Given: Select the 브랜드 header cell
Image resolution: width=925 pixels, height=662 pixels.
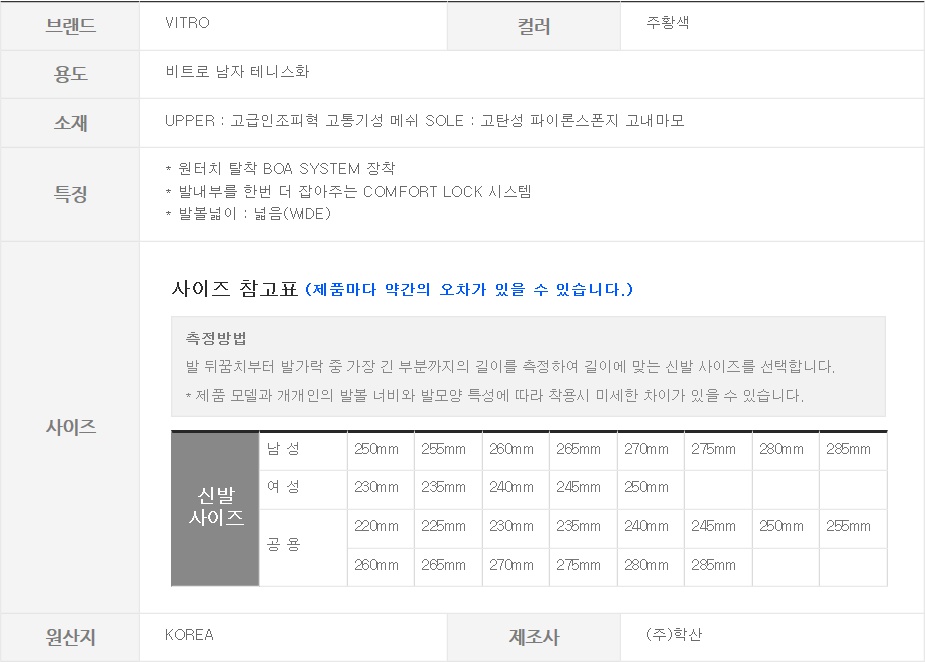Looking at the screenshot, I should [x=70, y=26].
